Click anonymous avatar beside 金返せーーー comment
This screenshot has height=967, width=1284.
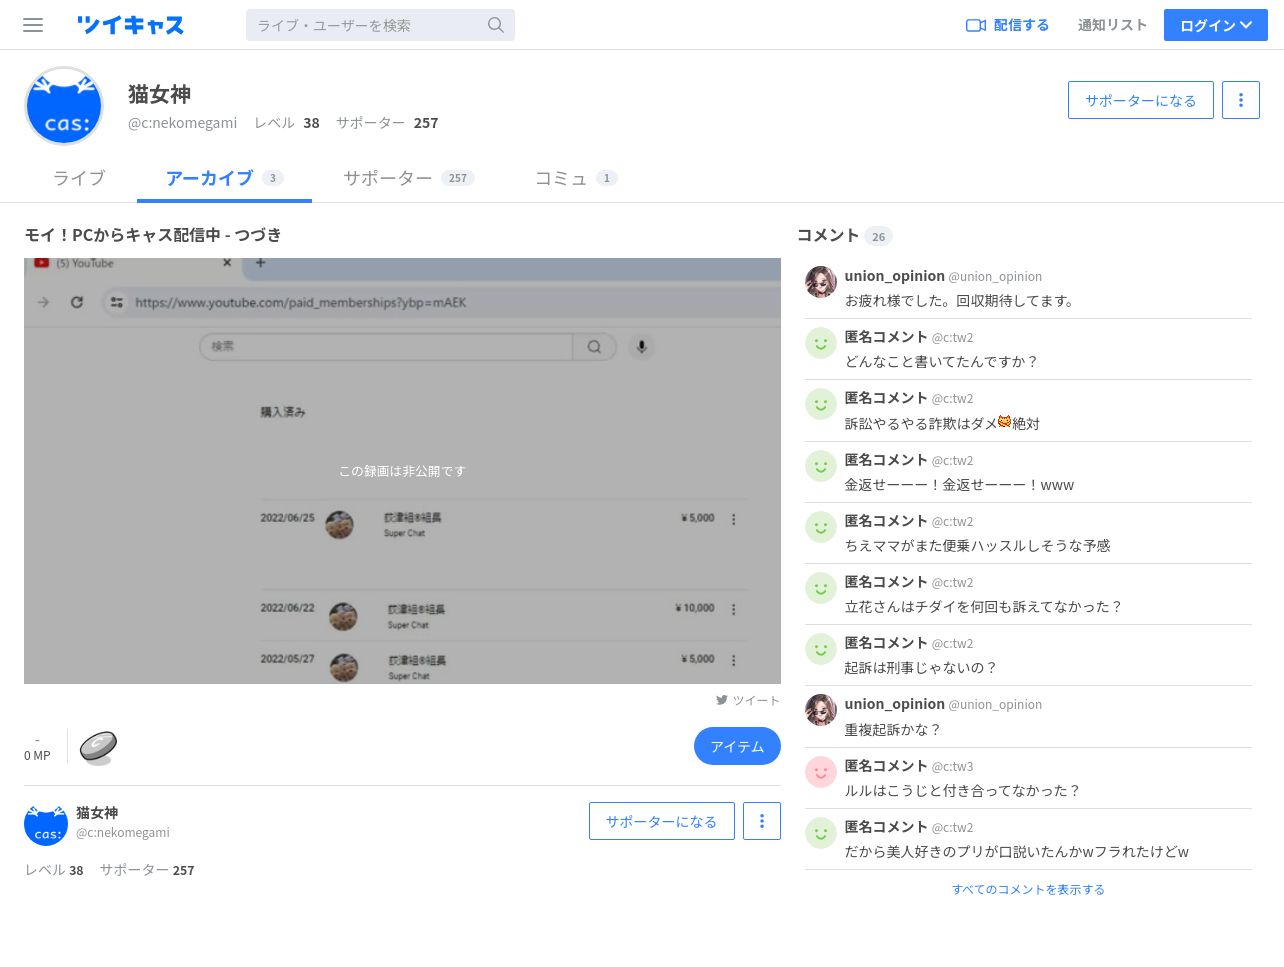pyautogui.click(x=821, y=466)
